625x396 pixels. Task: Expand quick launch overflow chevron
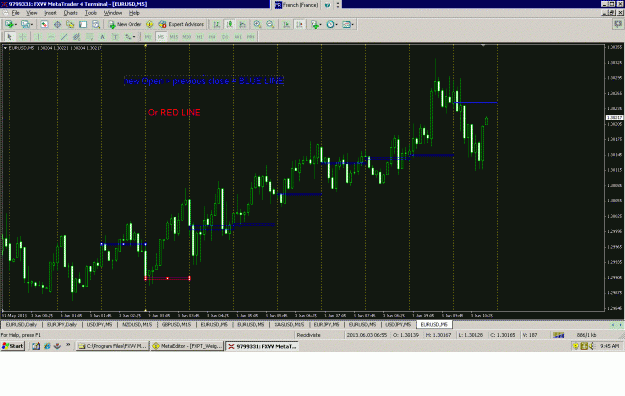[68, 345]
